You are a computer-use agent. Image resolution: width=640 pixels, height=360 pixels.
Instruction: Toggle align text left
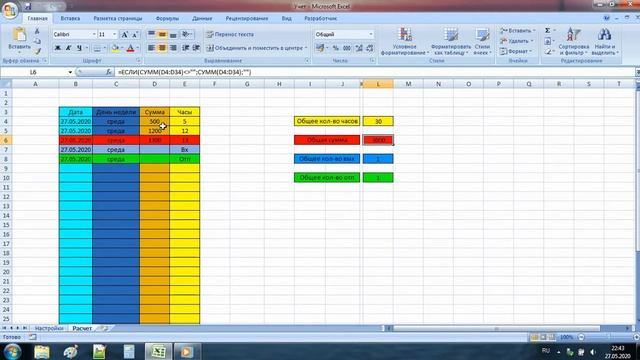[x=151, y=48]
